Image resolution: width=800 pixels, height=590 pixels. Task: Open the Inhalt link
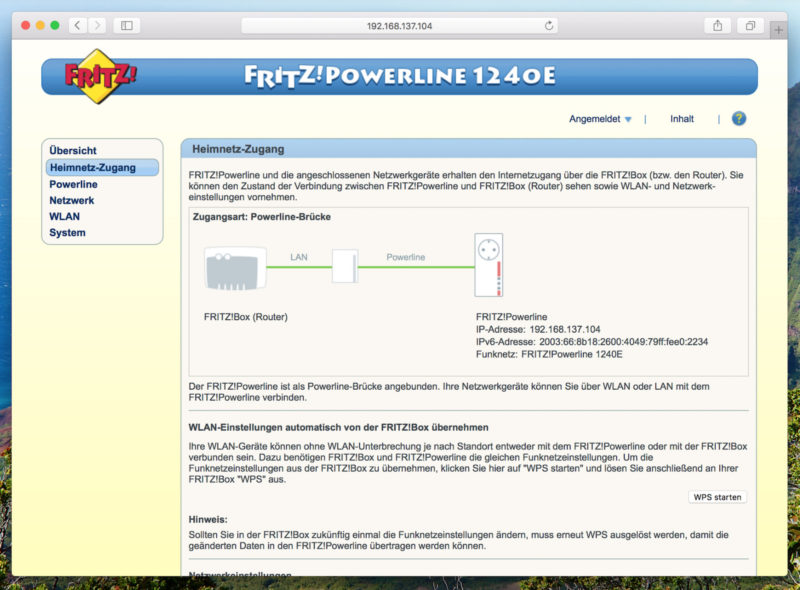click(682, 119)
